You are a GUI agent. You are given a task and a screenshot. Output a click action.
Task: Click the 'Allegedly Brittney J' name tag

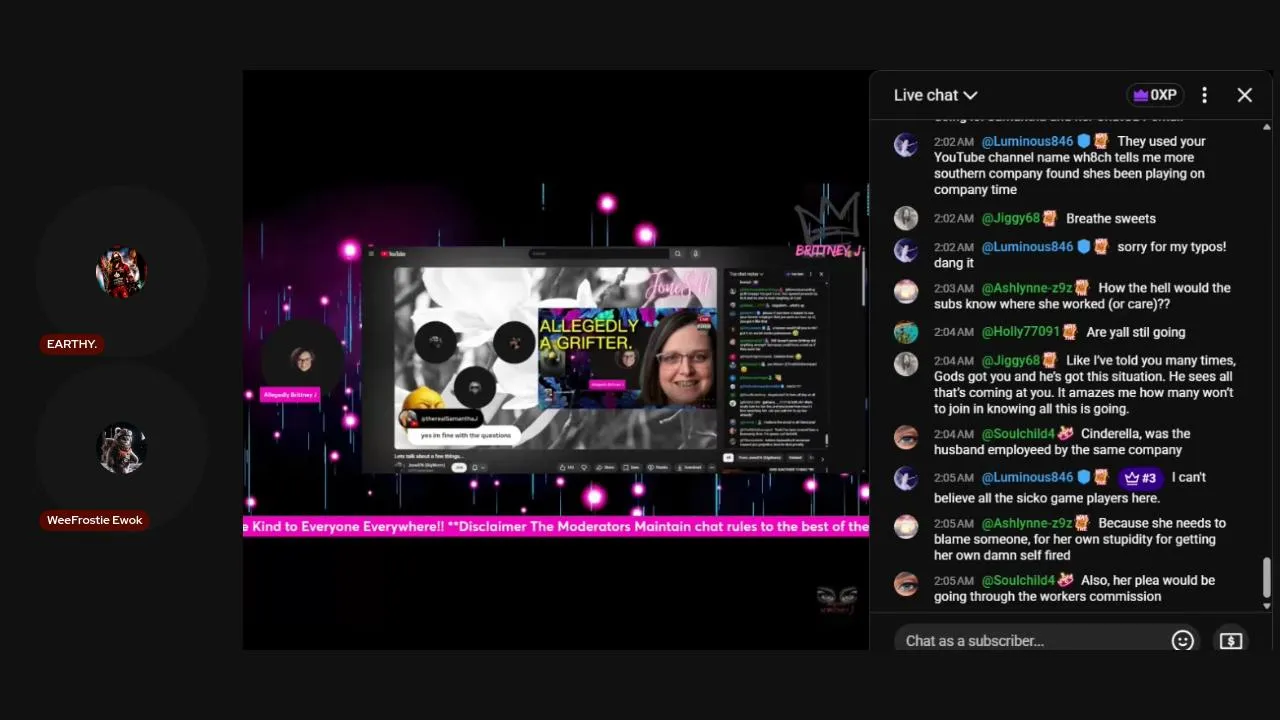[289, 395]
